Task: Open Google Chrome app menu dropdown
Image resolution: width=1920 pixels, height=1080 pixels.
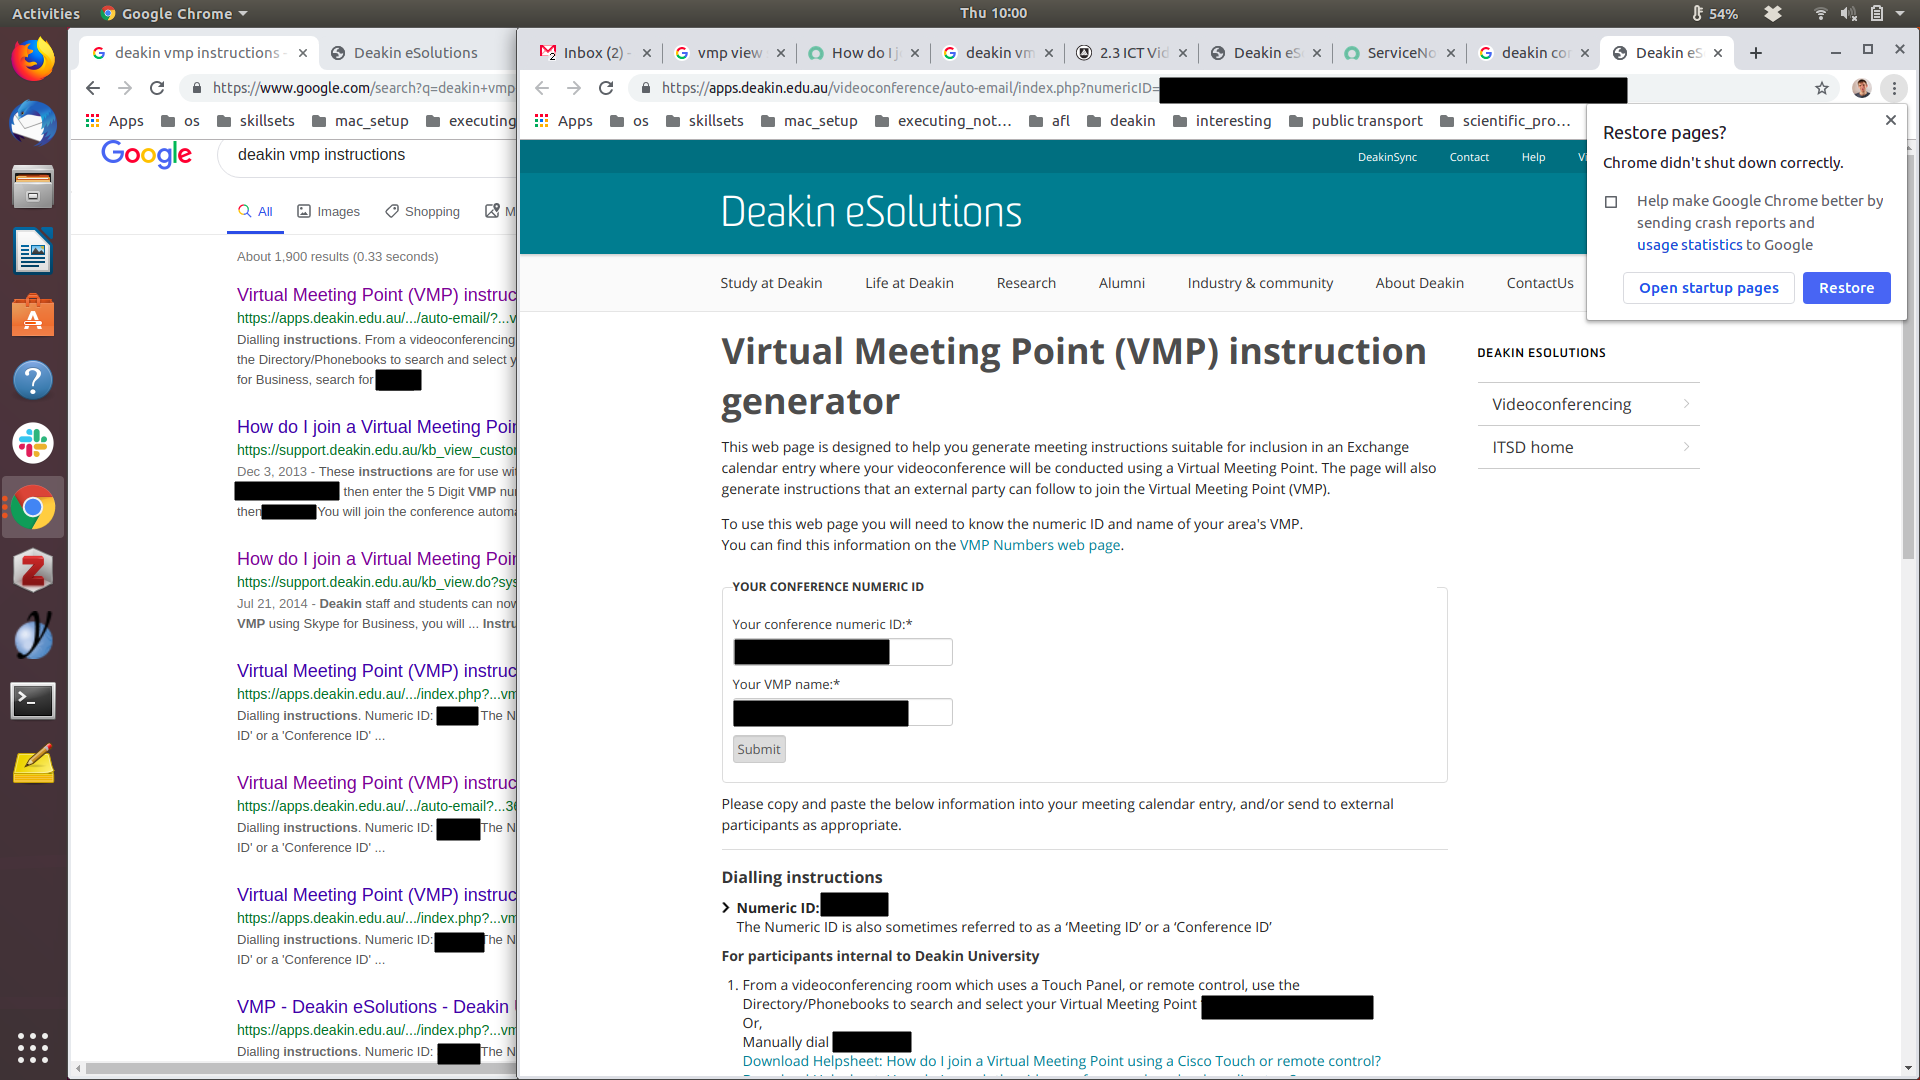Action: (175, 13)
